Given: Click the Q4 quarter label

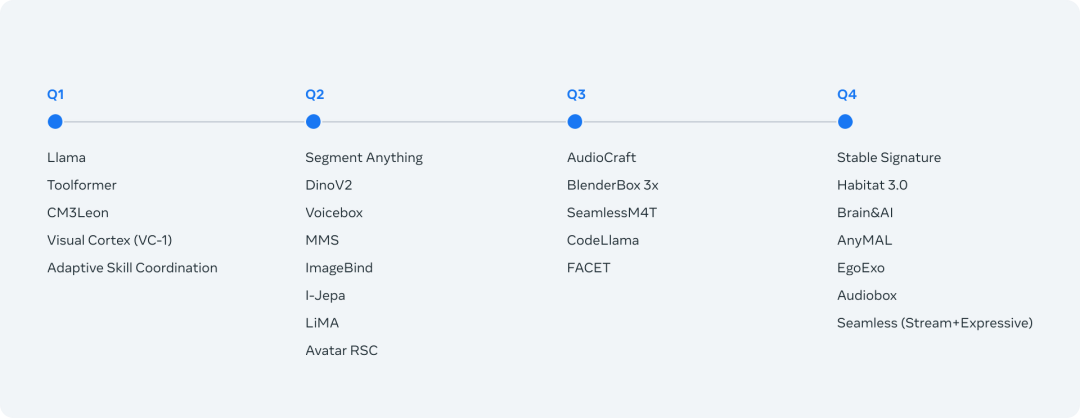Looking at the screenshot, I should coord(847,95).
